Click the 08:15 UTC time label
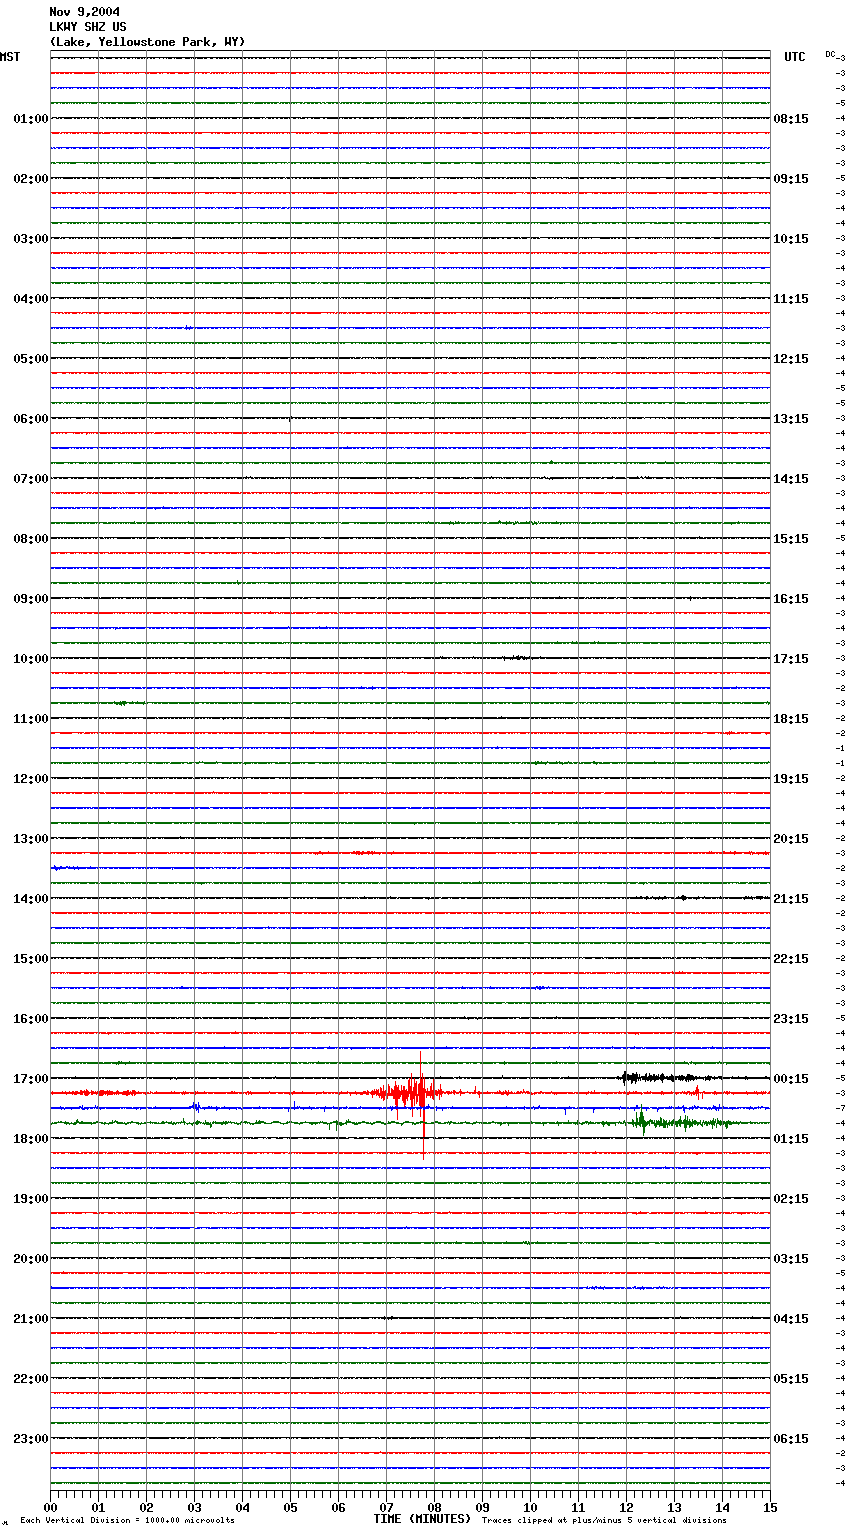 click(791, 119)
